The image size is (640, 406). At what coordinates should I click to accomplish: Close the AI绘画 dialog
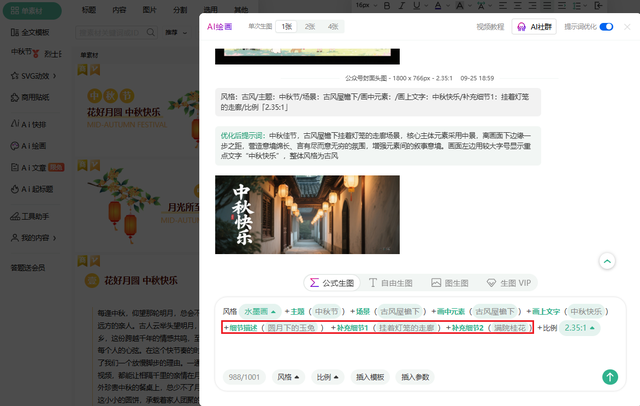tap(627, 27)
